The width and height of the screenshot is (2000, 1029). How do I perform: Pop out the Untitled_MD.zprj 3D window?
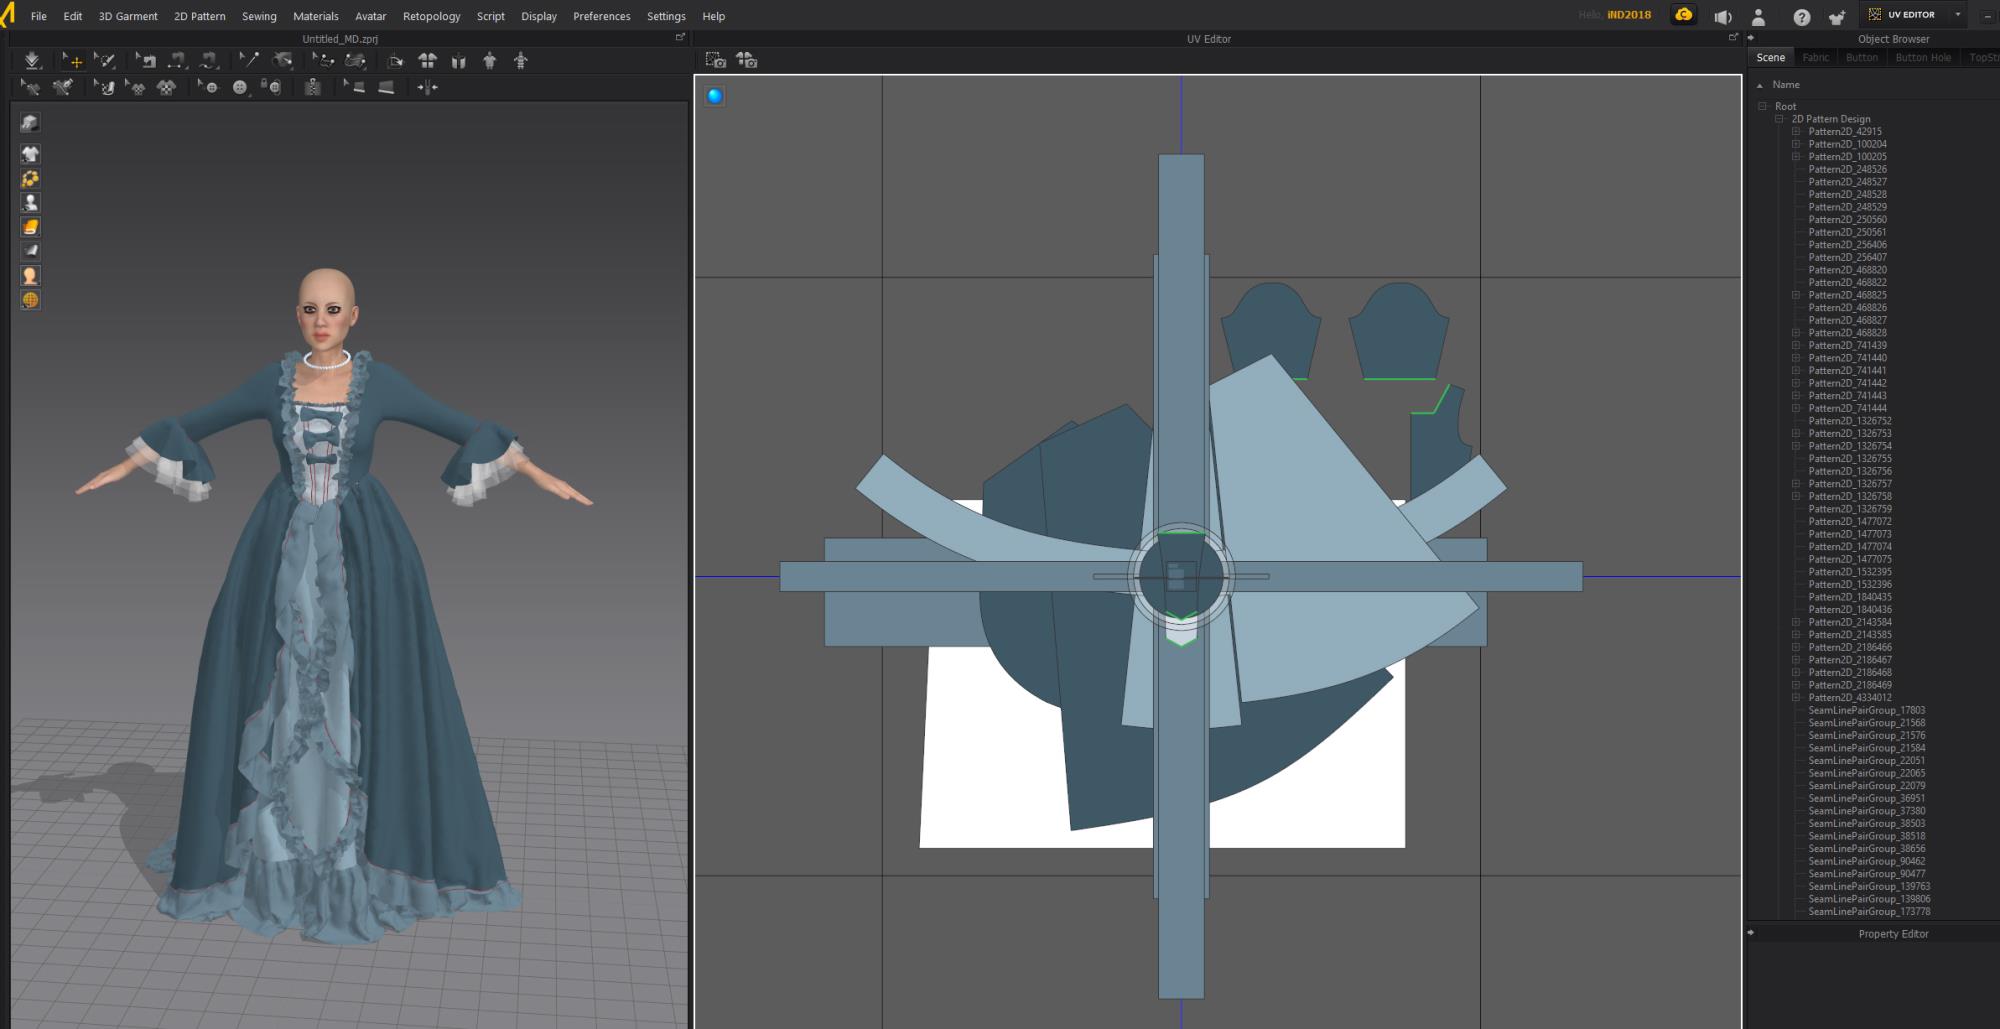point(680,38)
